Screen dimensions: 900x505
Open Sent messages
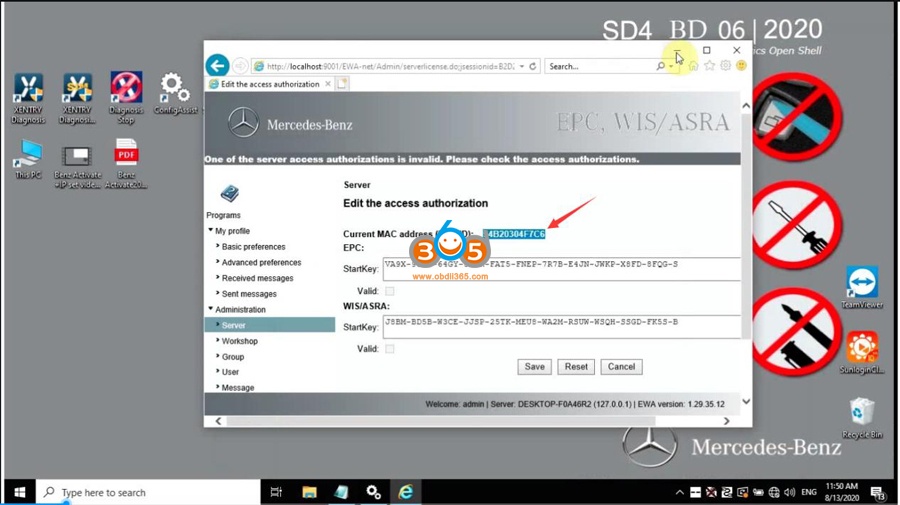point(249,294)
